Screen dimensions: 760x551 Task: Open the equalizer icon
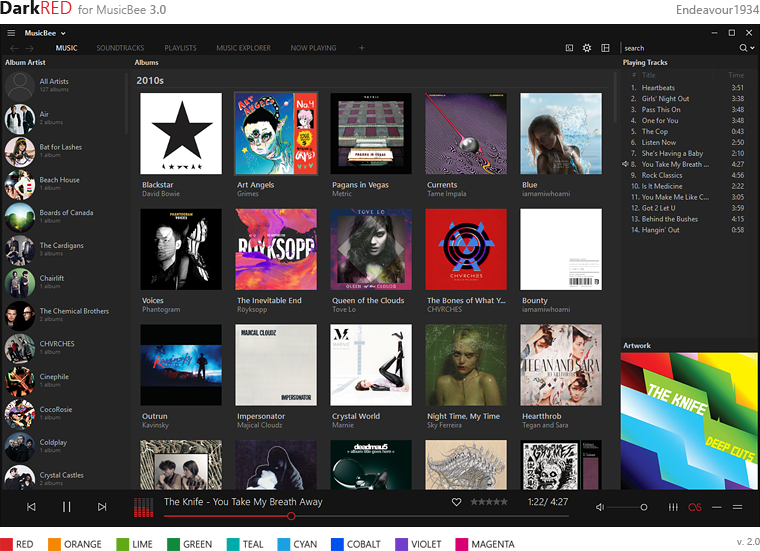pos(673,507)
